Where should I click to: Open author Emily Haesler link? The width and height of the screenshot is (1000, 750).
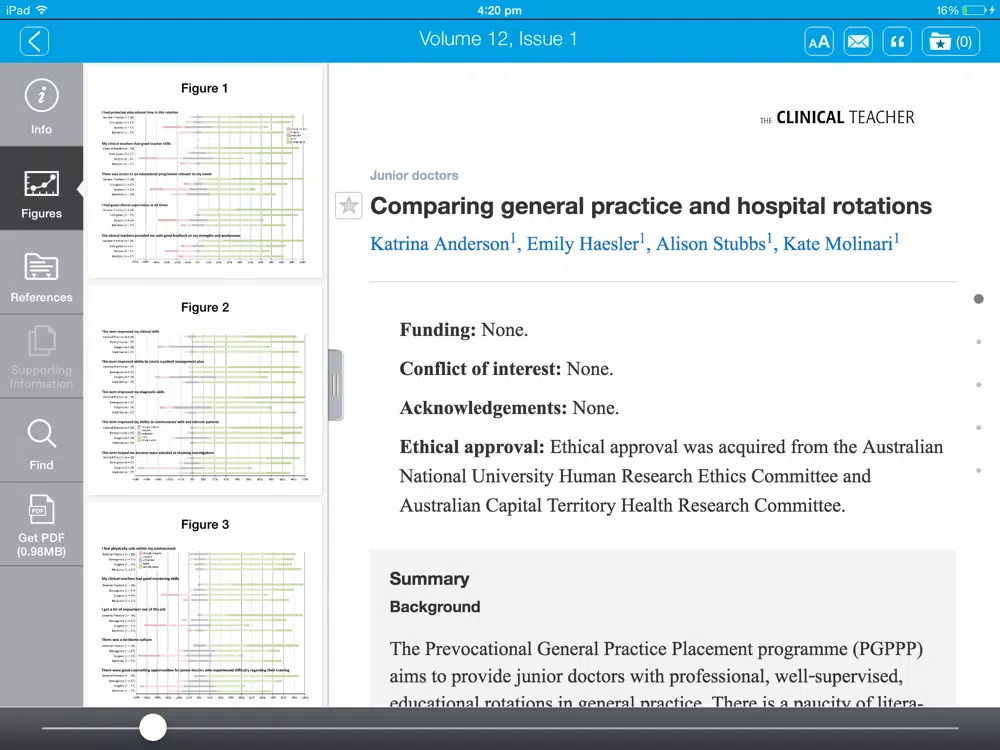(585, 243)
